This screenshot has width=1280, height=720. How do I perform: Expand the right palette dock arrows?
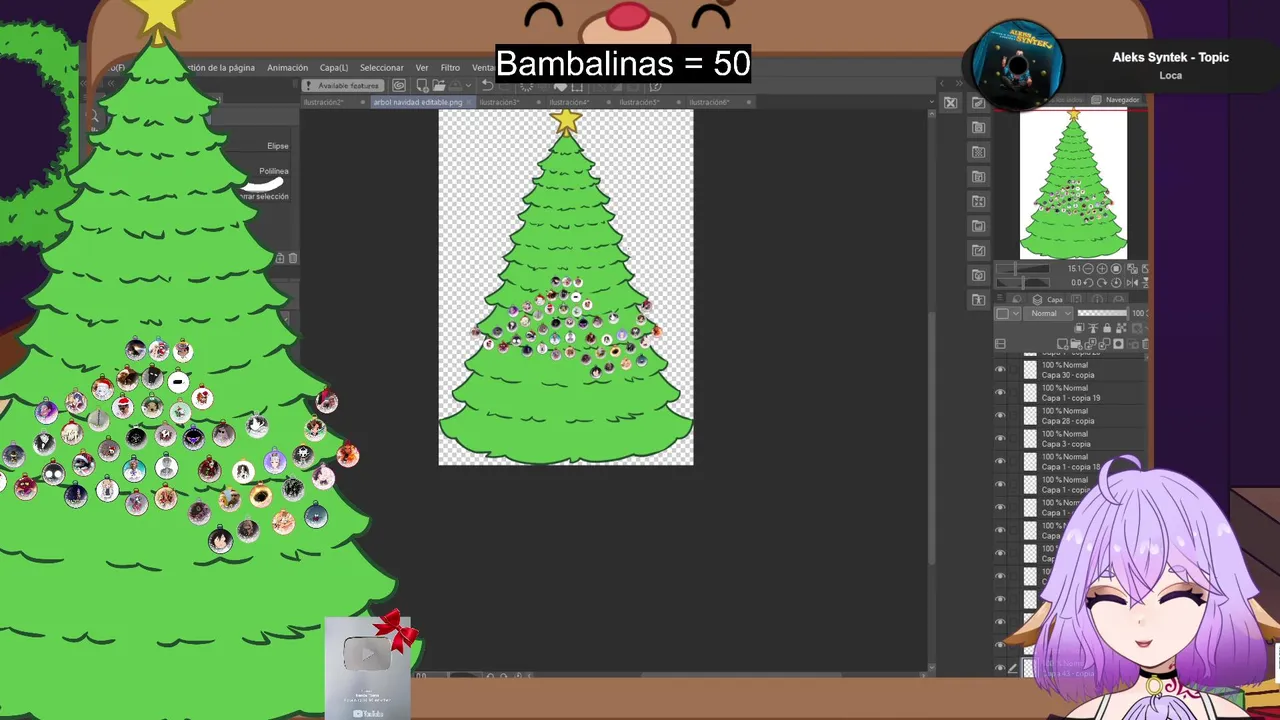click(x=959, y=84)
